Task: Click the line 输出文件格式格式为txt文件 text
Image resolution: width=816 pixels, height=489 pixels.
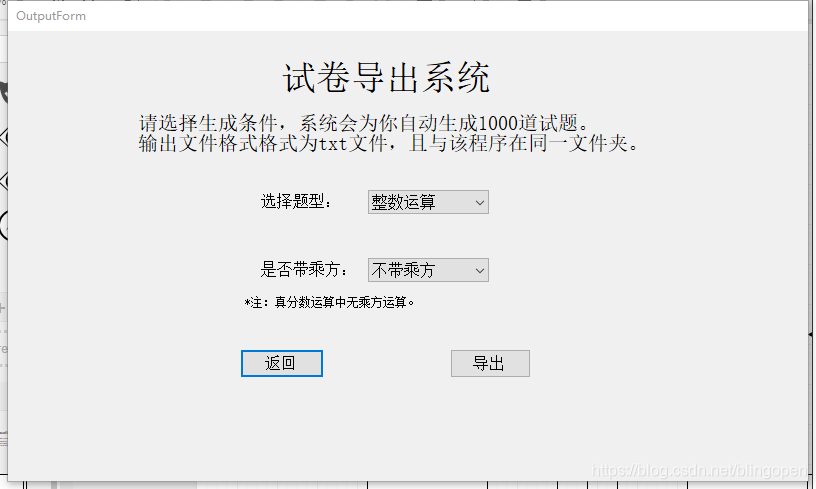Action: tap(389, 143)
